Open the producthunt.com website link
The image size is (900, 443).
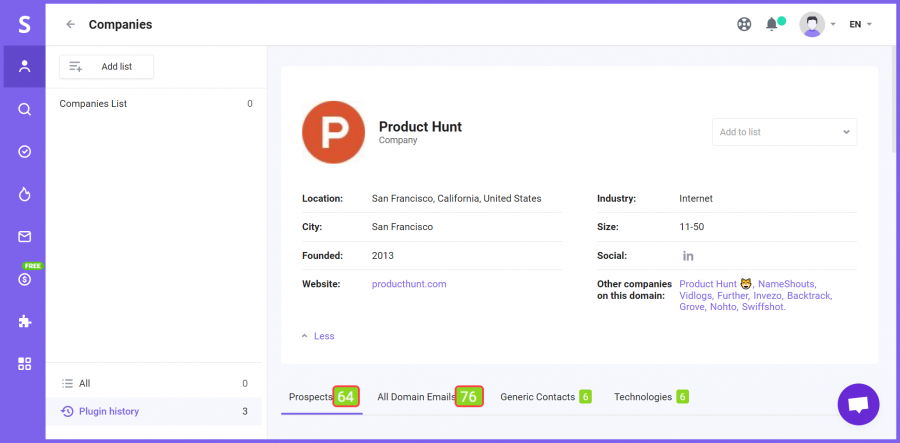tap(409, 284)
